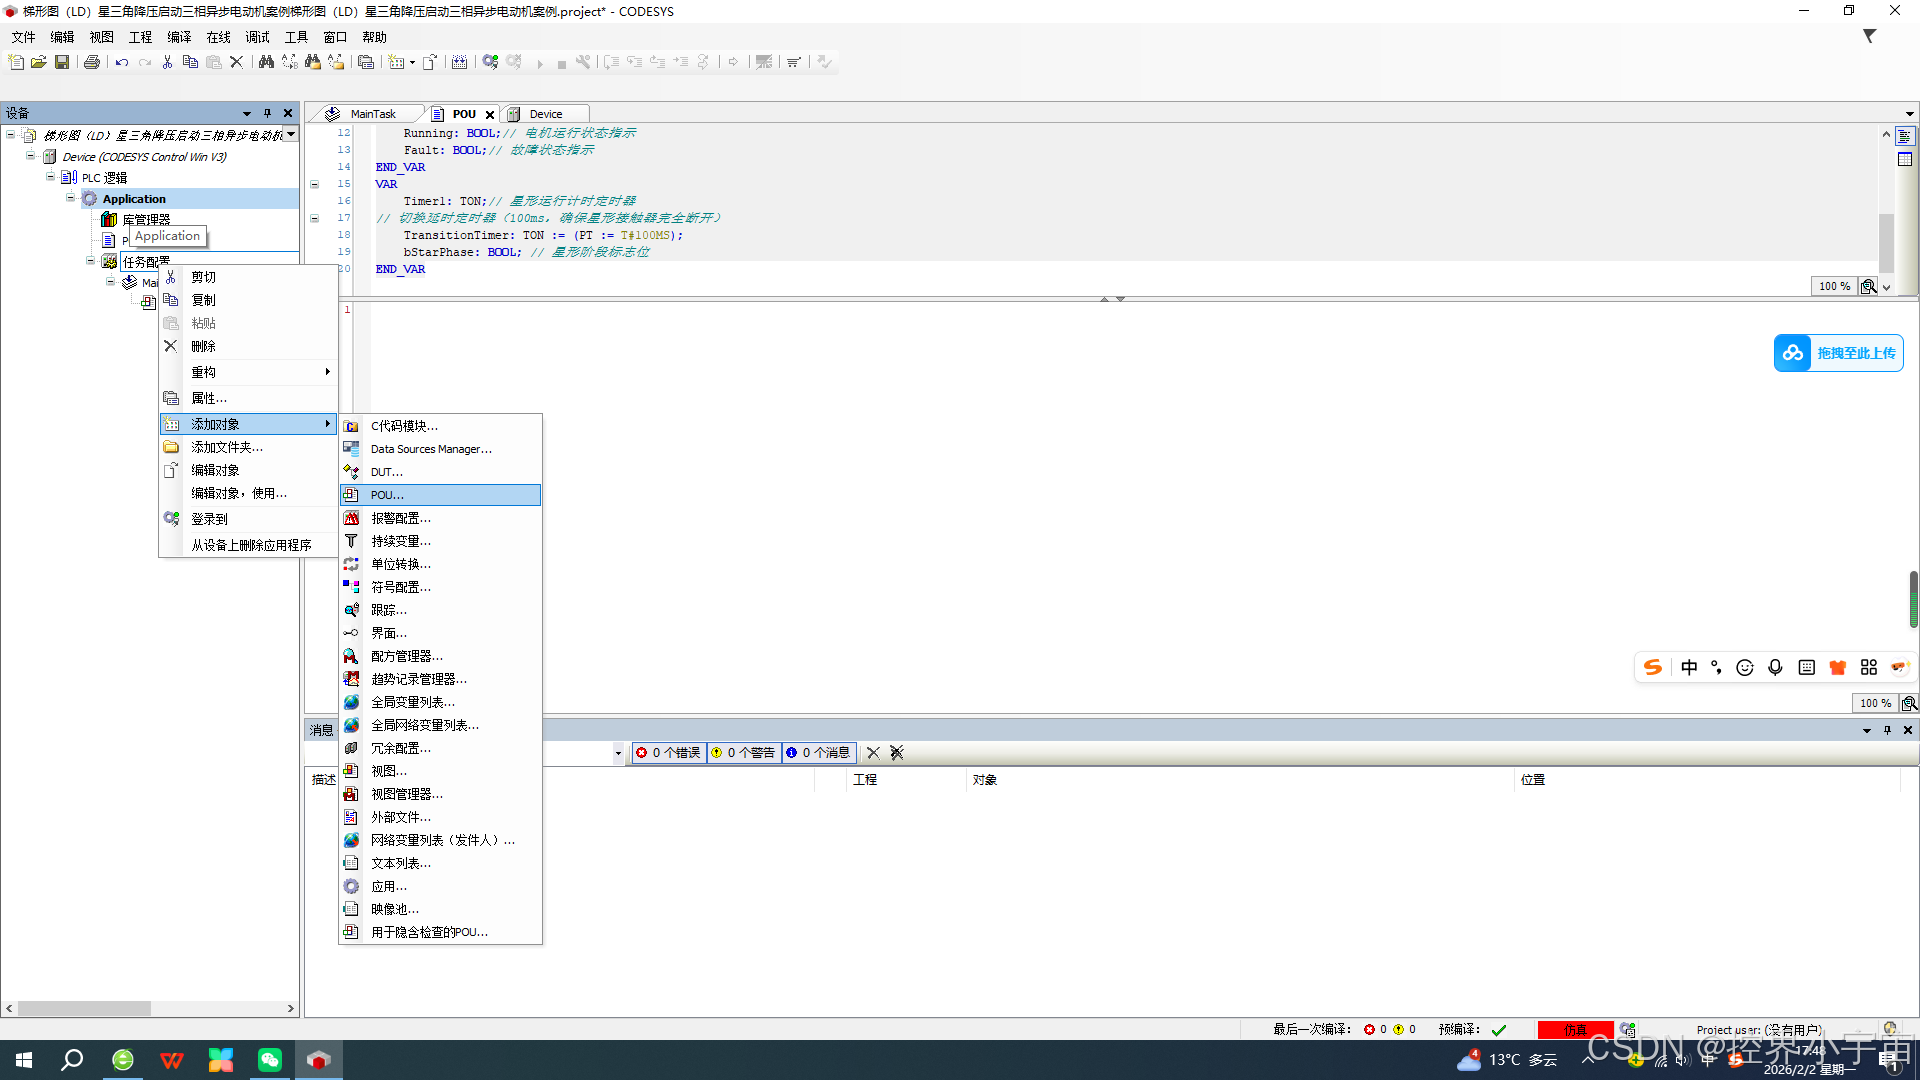Screen dimensions: 1920x1080
Task: Switch to the MainTask tab
Action: pyautogui.click(x=372, y=114)
